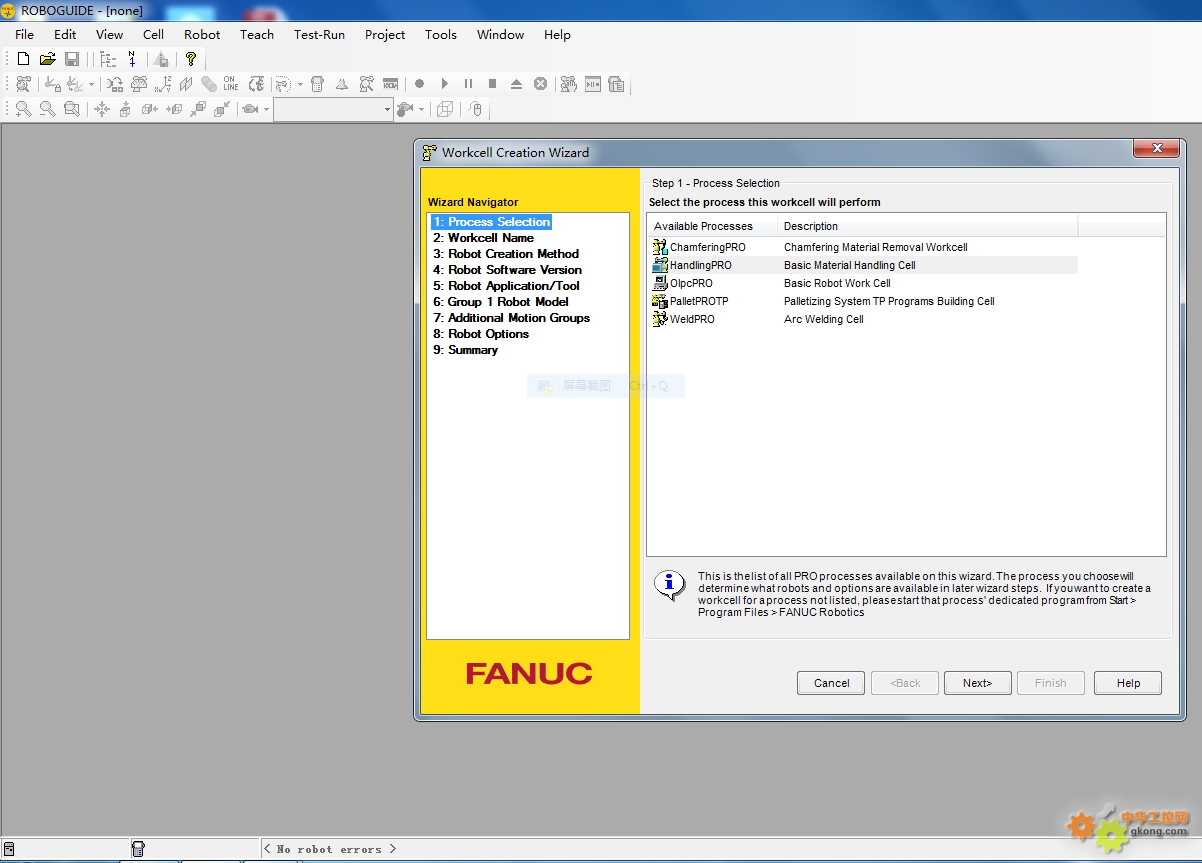Select '8: Robot Options' step
1202x863 pixels.
coord(481,334)
